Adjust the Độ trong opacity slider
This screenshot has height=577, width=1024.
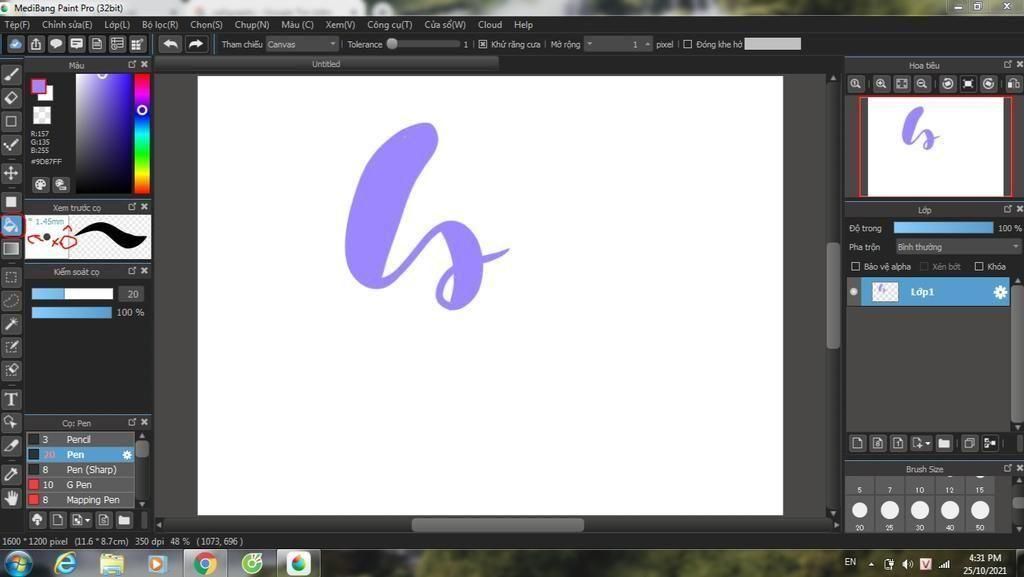[943, 228]
